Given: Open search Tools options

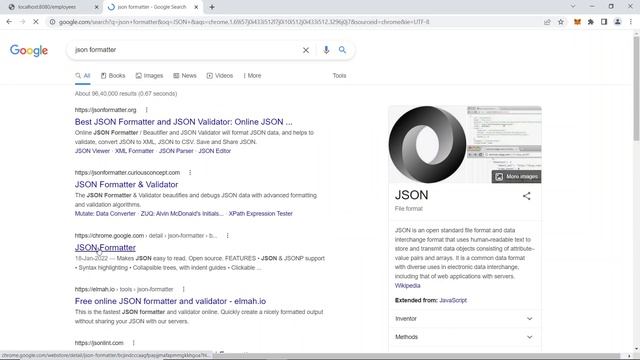Looking at the screenshot, I should (339, 76).
